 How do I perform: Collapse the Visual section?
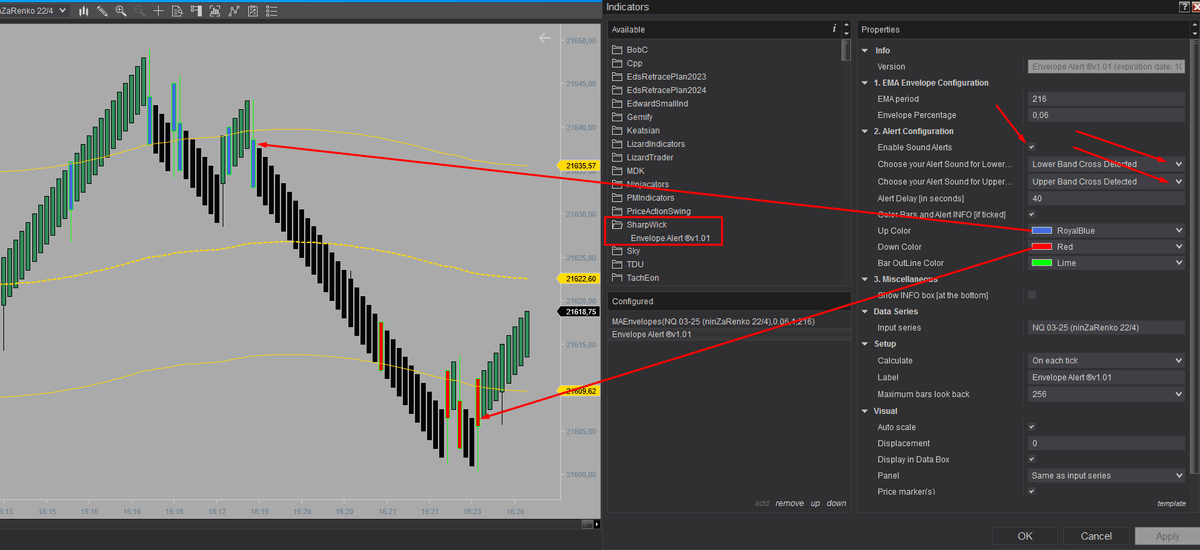[866, 410]
